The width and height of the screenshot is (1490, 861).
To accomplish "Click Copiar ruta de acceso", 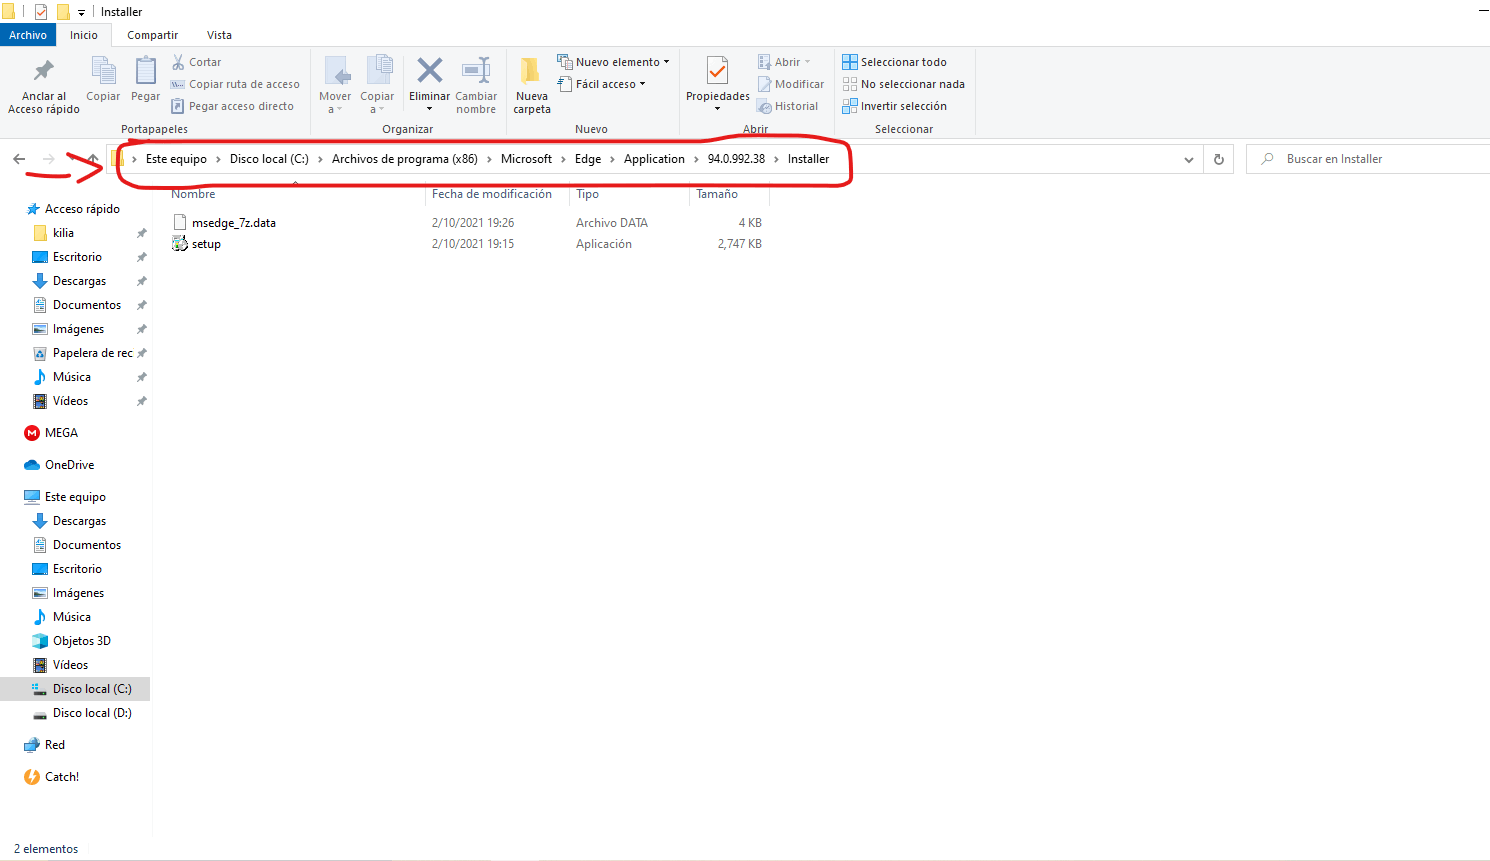I will pyautogui.click(x=236, y=84).
